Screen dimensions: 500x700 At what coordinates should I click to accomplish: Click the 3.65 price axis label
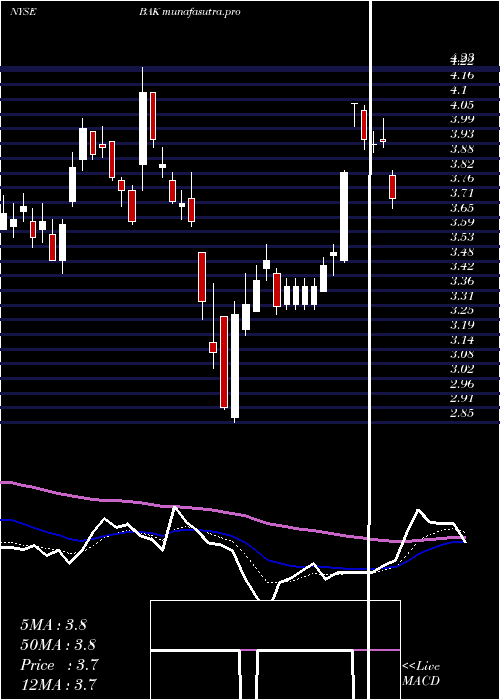462,208
